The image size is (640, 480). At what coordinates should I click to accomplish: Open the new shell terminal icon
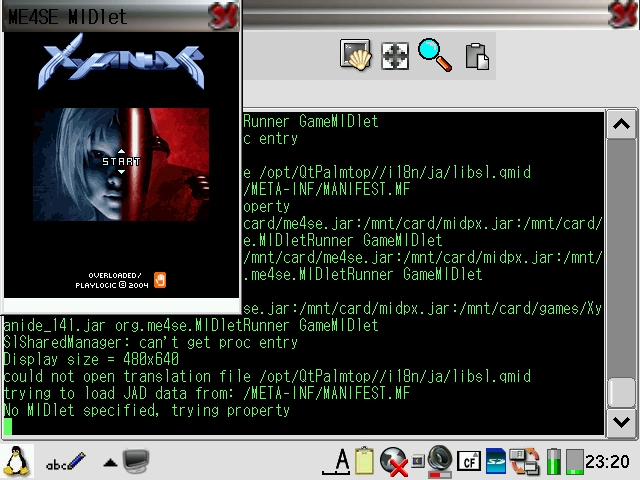point(355,56)
